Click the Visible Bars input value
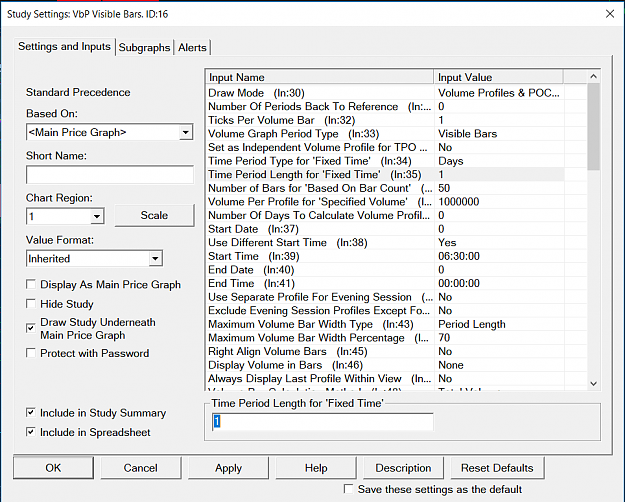 coord(468,134)
